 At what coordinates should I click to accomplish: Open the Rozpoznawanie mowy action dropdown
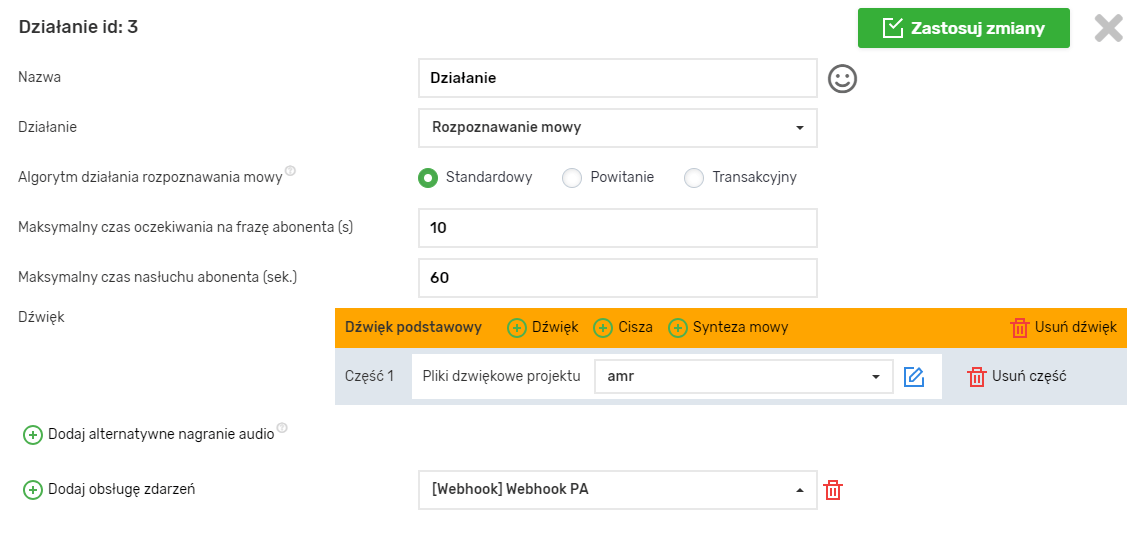pos(617,128)
